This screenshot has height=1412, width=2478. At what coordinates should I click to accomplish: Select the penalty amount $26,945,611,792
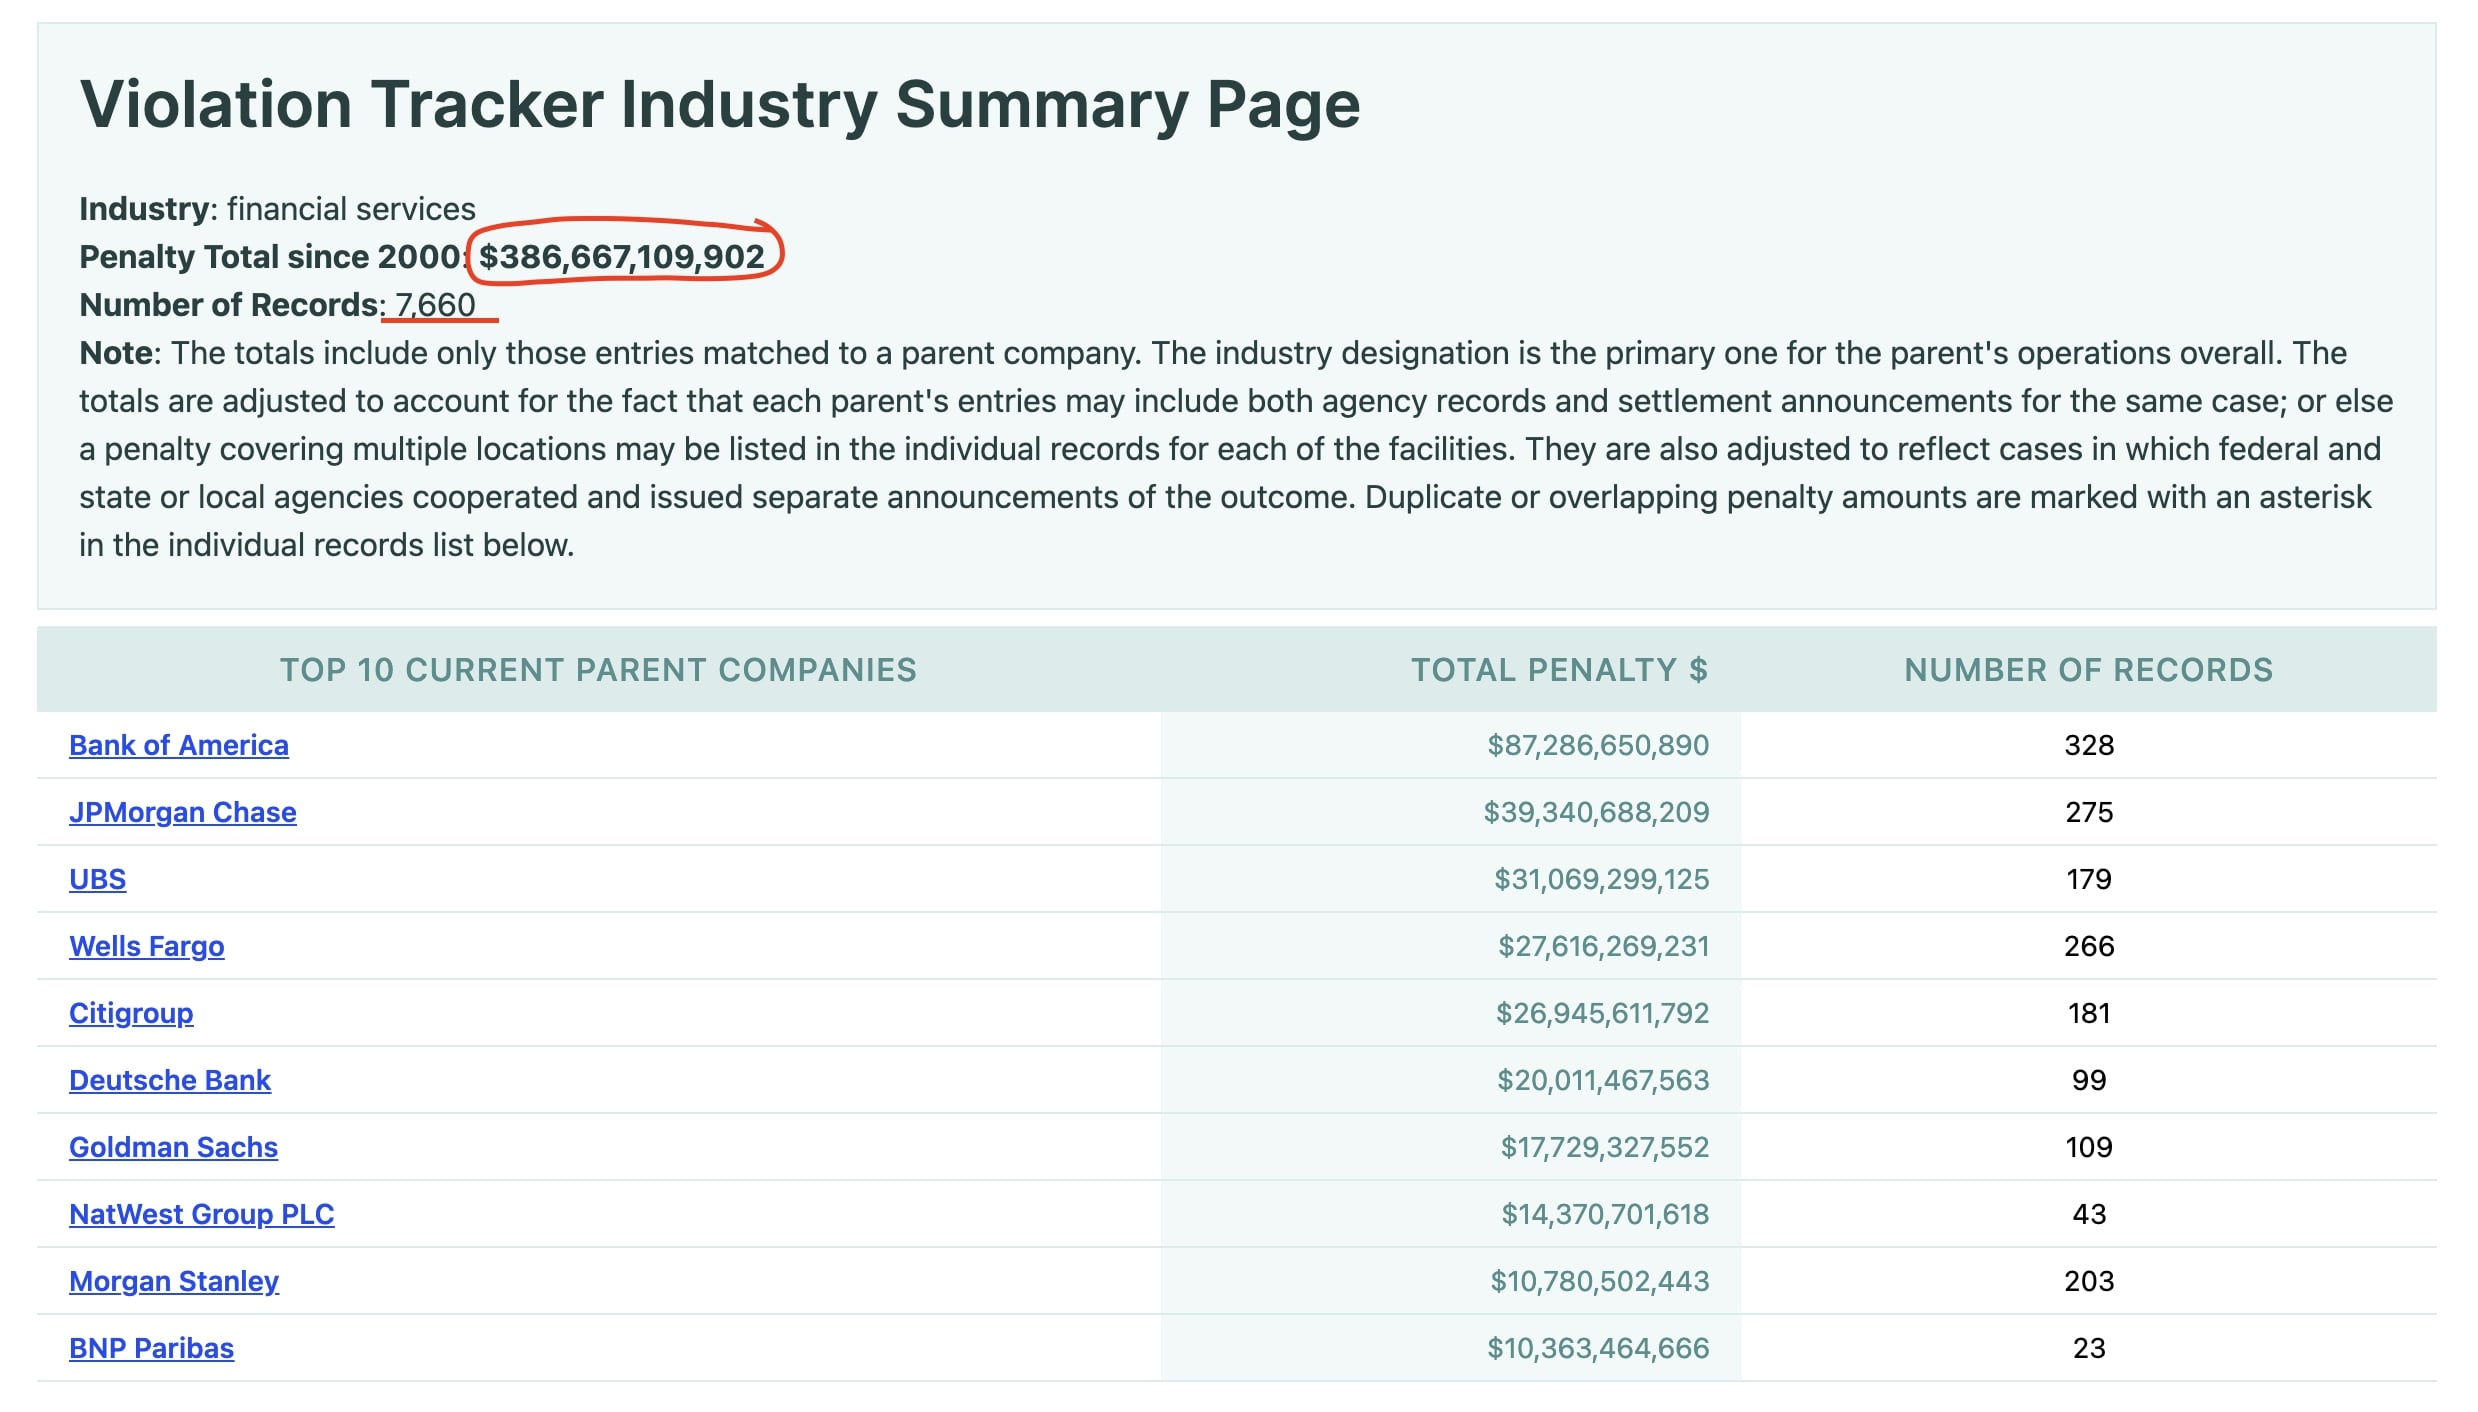click(x=1602, y=1013)
